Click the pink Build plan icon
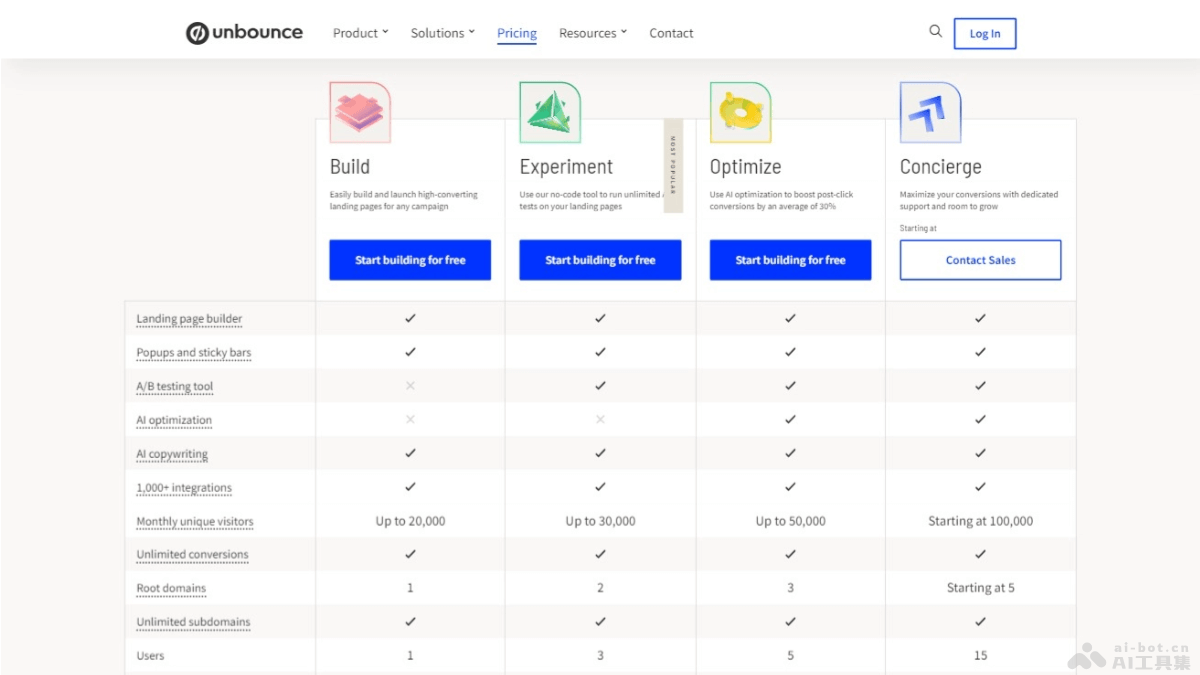This screenshot has height=675, width=1200. [359, 111]
